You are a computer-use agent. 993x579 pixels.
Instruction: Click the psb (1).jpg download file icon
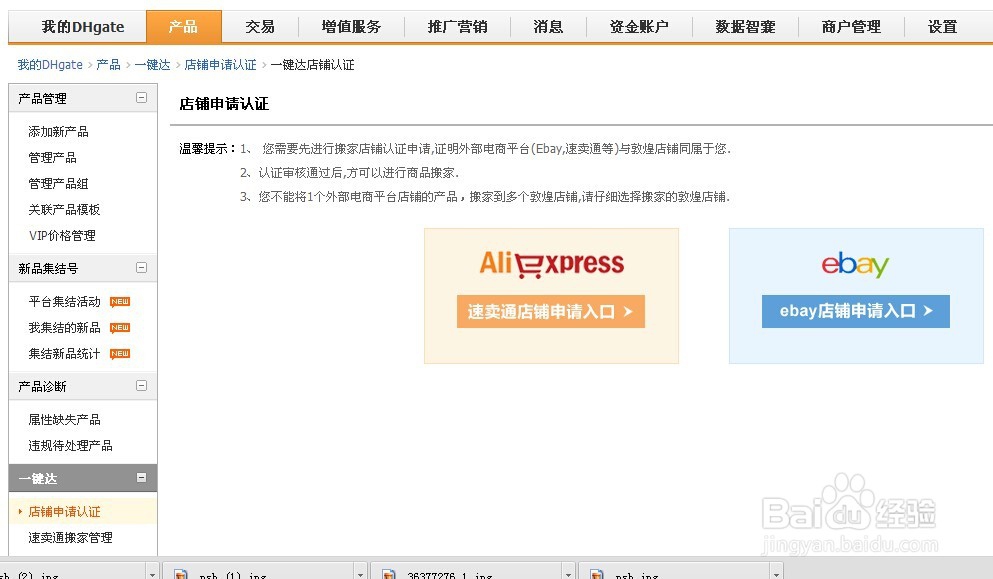[x=181, y=574]
